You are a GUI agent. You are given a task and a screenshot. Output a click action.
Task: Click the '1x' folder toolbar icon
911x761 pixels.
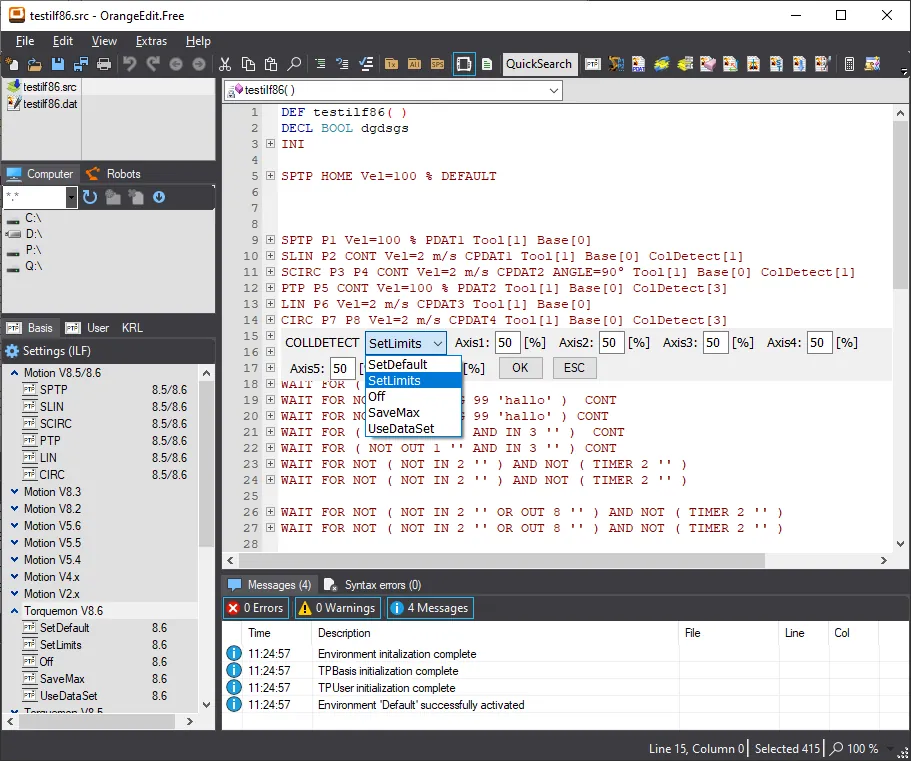[x=392, y=64]
